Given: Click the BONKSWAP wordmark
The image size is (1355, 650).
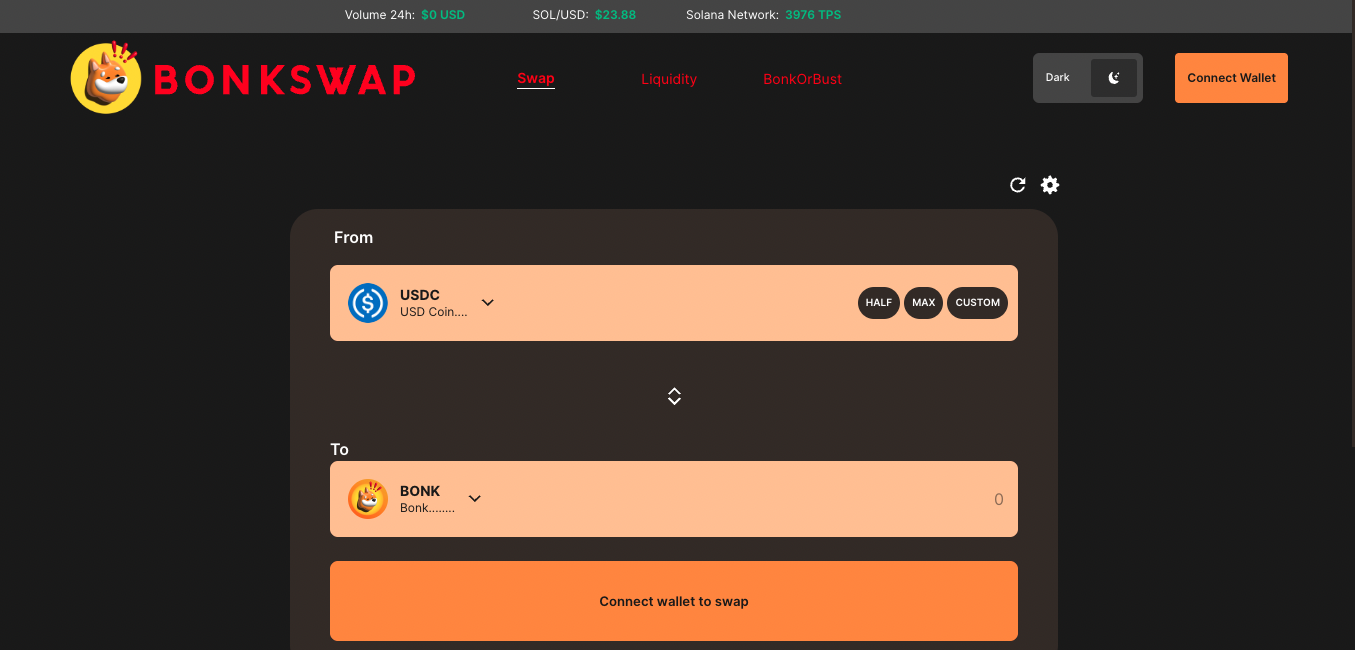Looking at the screenshot, I should (285, 79).
